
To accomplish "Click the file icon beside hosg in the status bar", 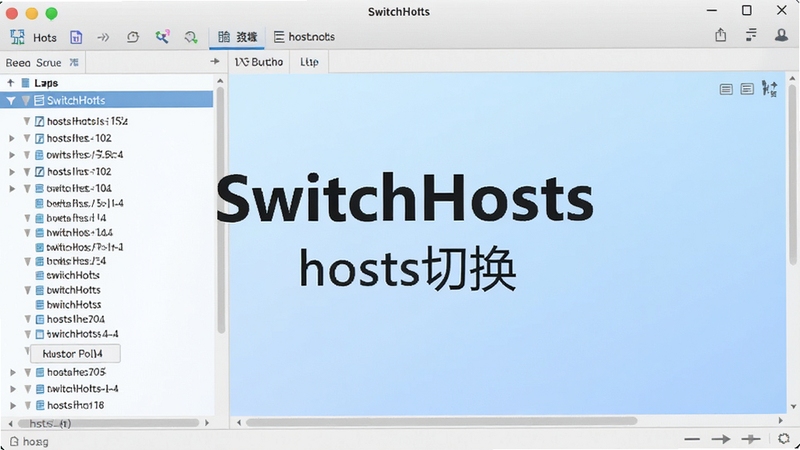I will pos(14,441).
